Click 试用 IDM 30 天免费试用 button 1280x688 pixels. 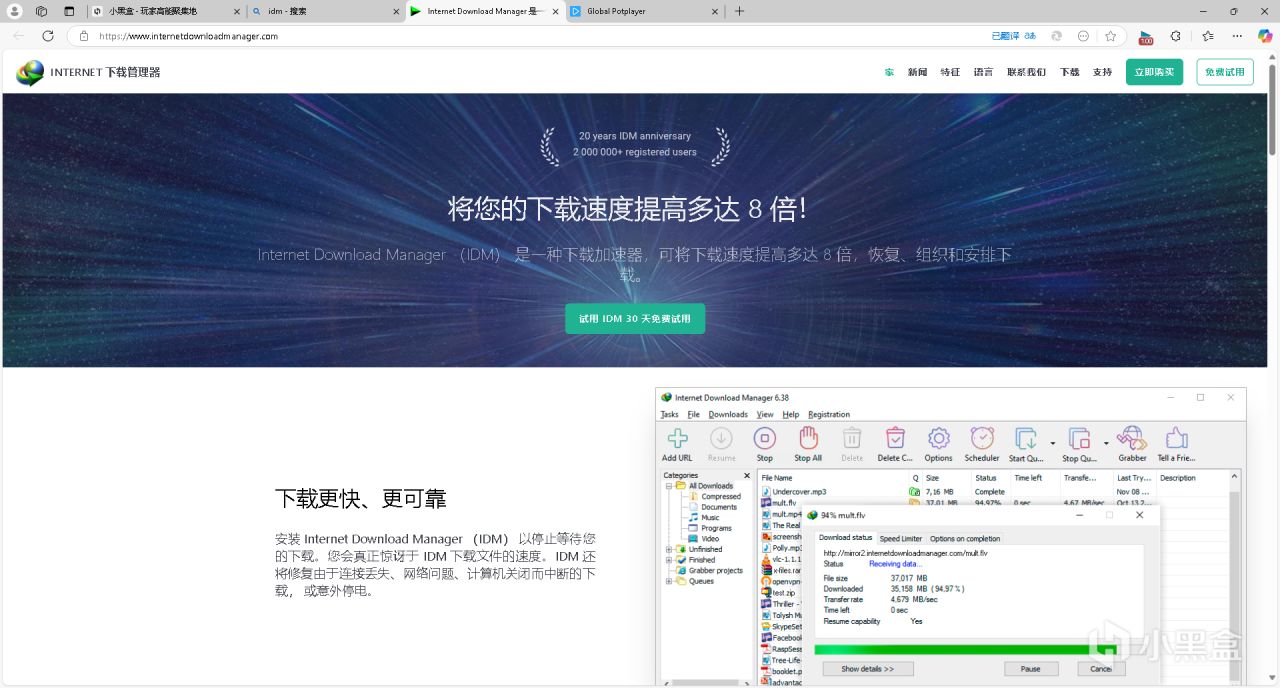[x=635, y=319]
